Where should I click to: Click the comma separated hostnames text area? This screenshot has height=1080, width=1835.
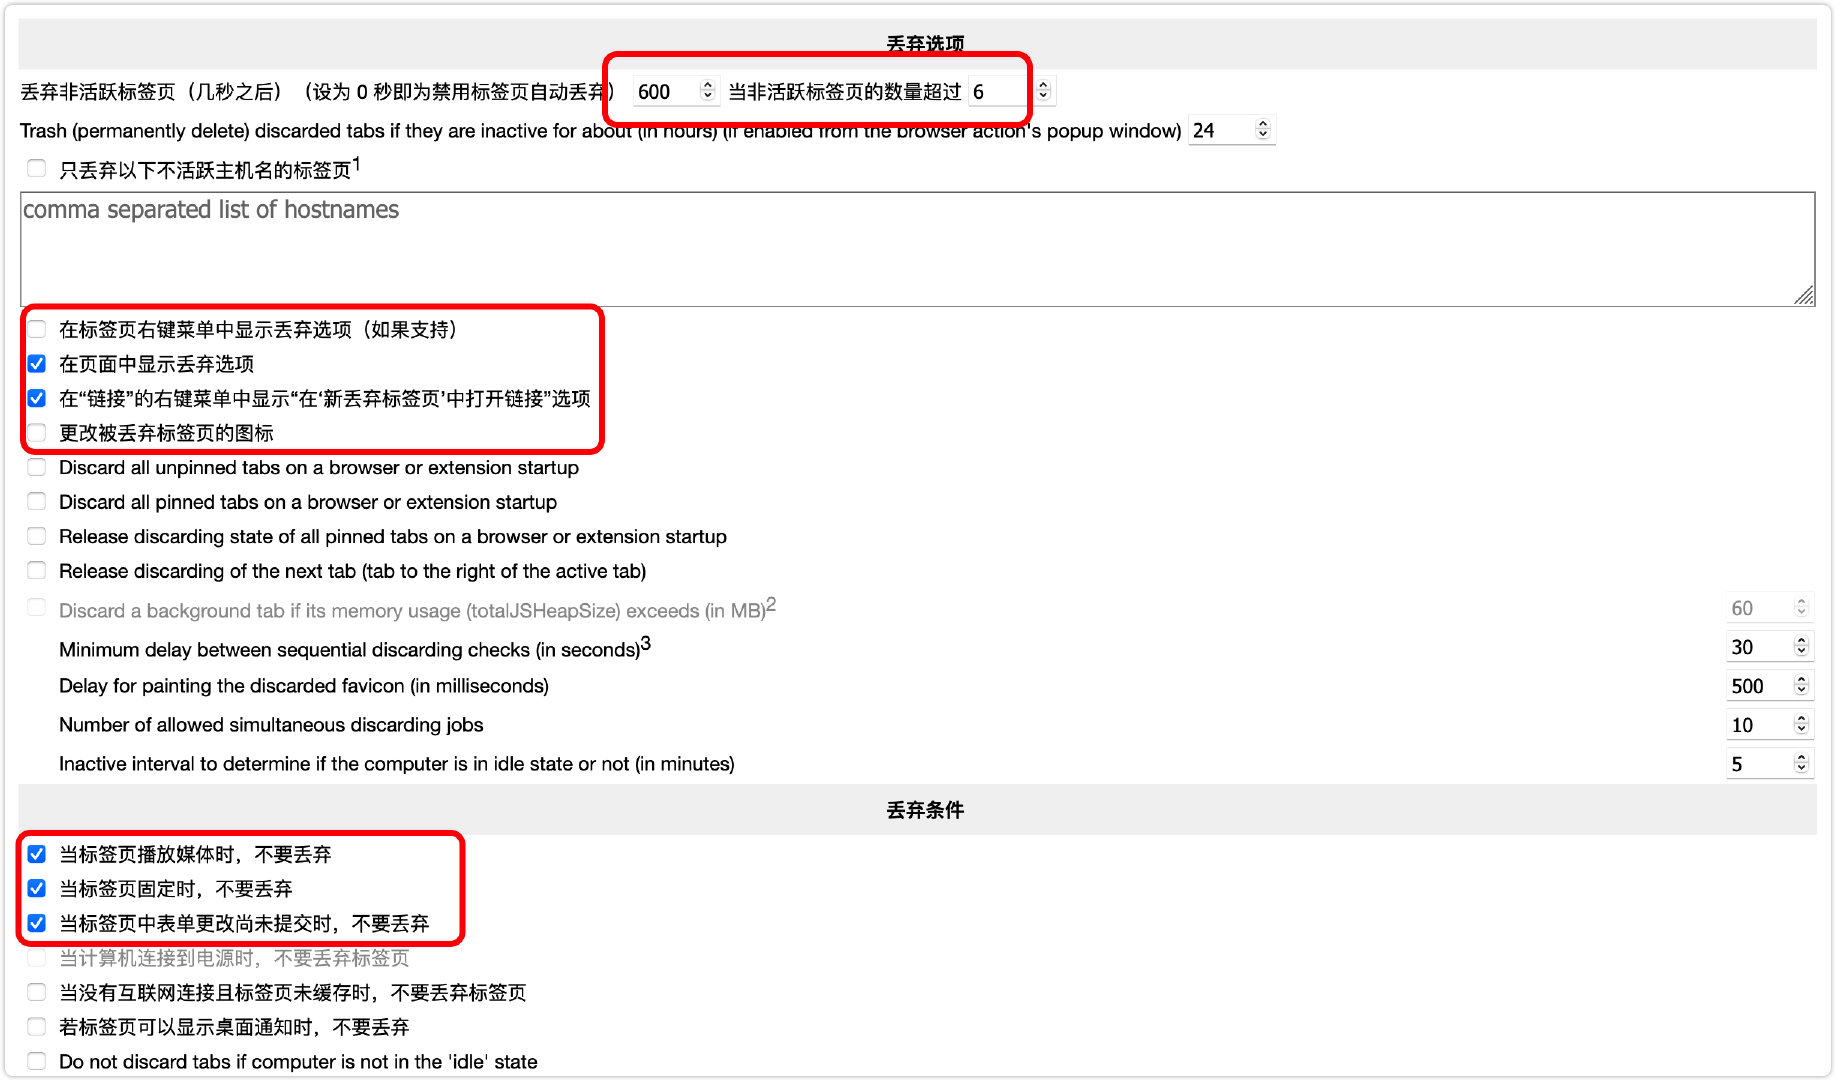917,249
